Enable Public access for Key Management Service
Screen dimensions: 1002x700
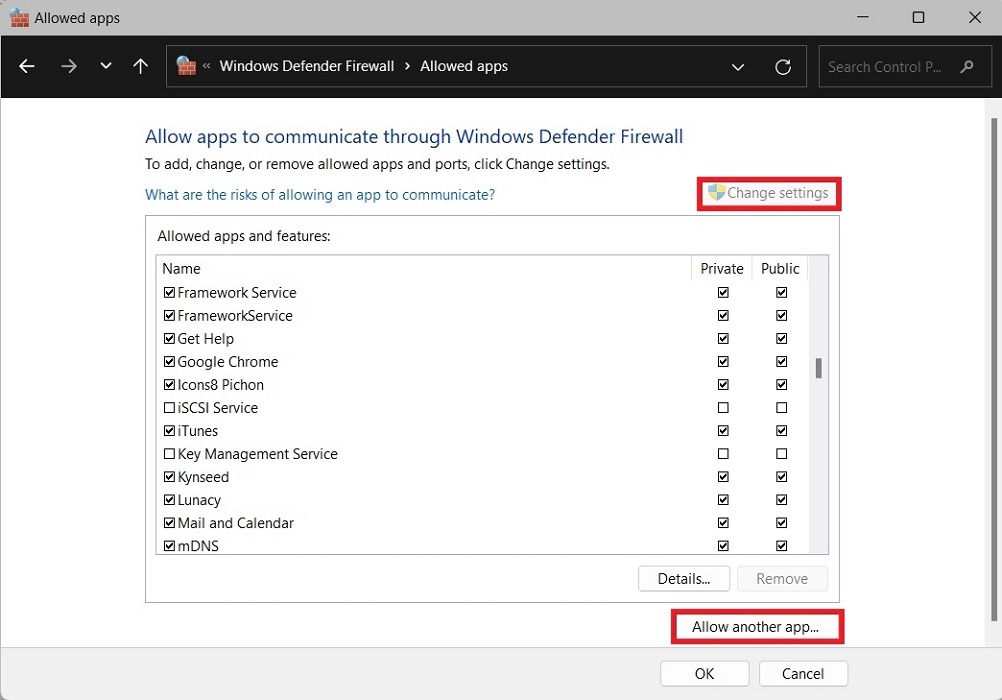click(x=781, y=453)
